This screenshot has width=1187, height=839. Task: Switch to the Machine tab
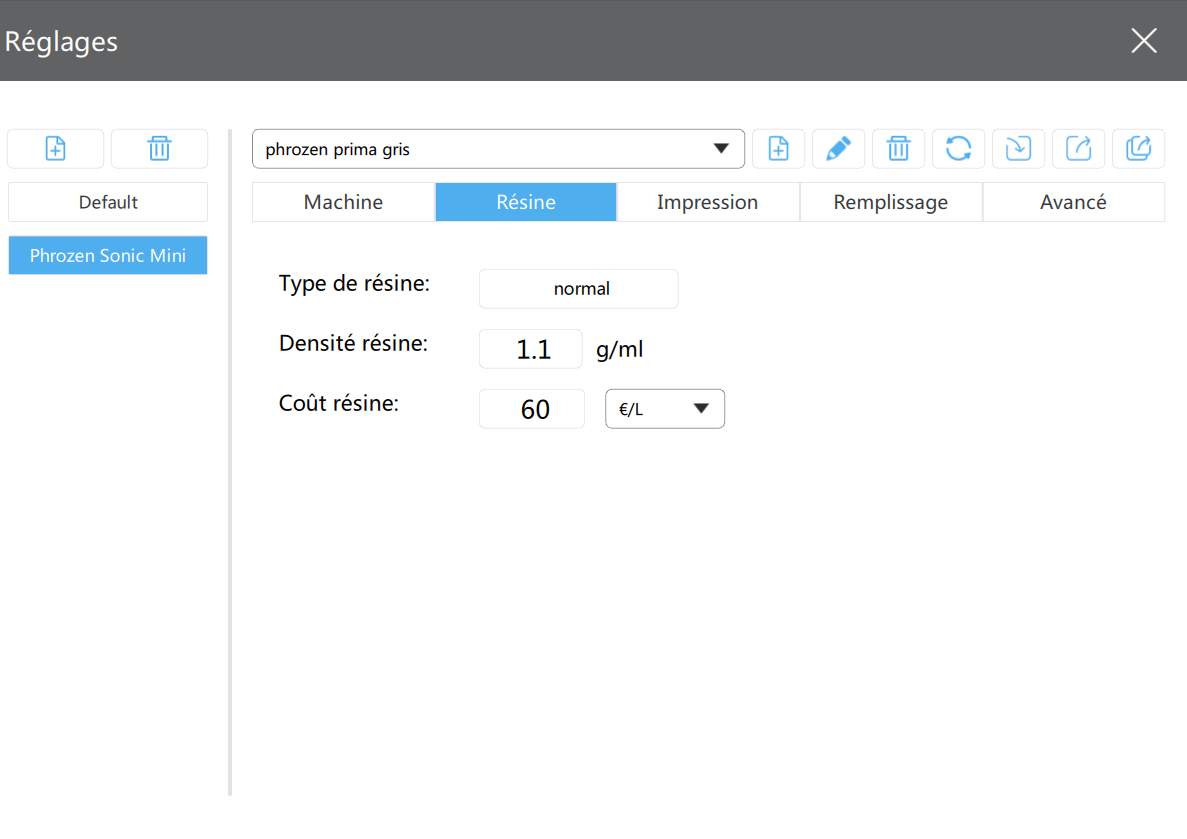344,202
